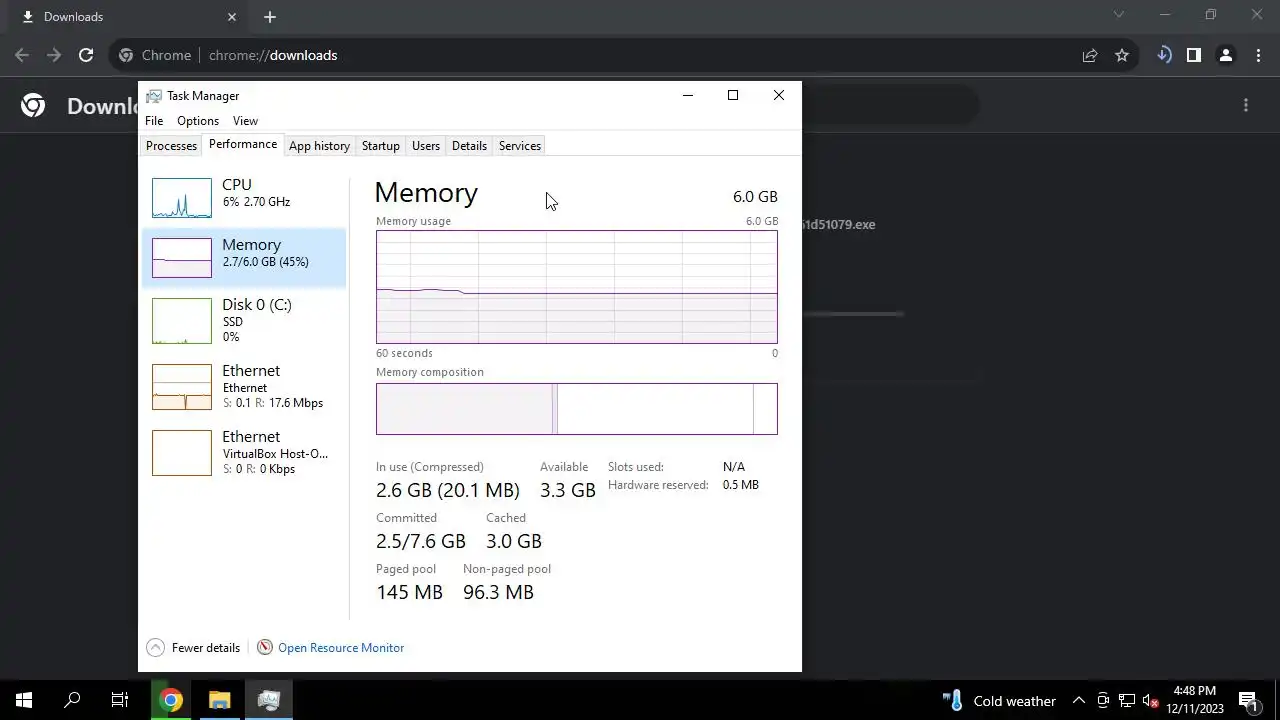Click the Committed 2.5/7.6 GB value
The height and width of the screenshot is (720, 1280).
coord(421,541)
